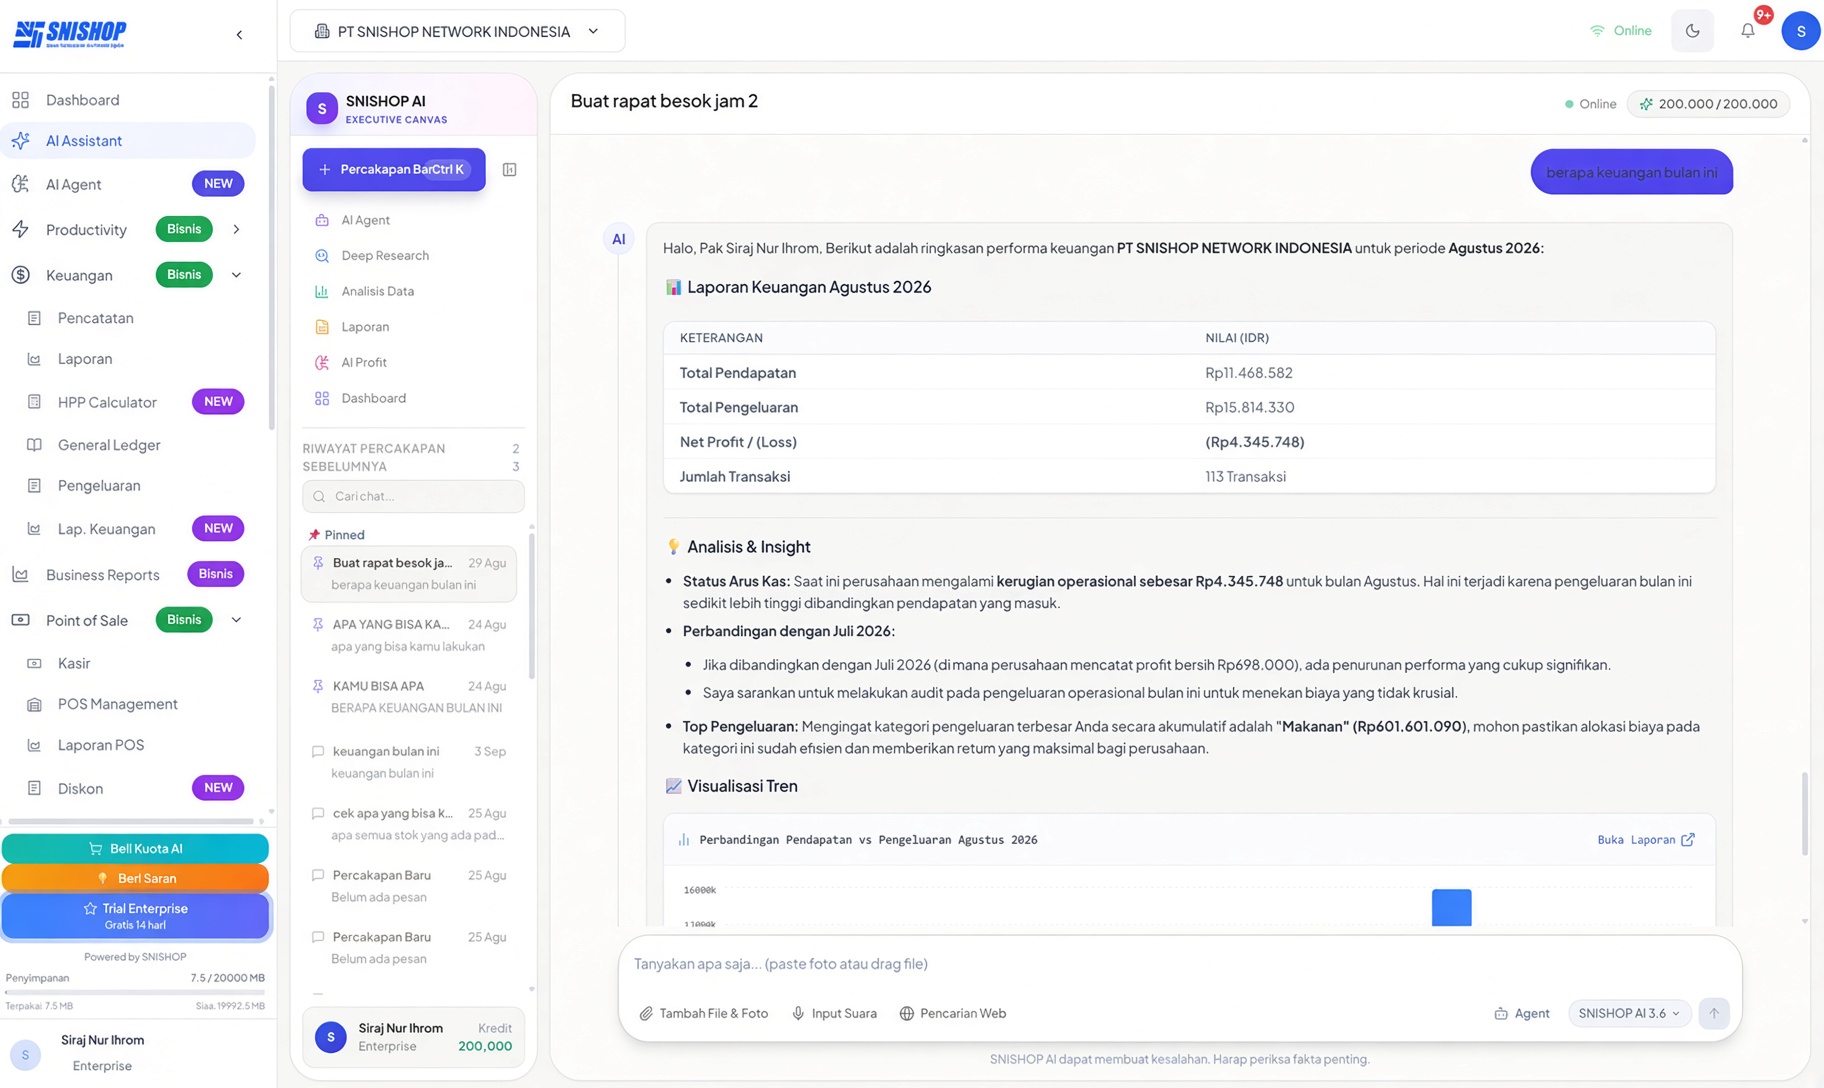Open SNISHOP AI 3.6 model dropdown
The width and height of the screenshot is (1824, 1088).
(x=1628, y=1013)
